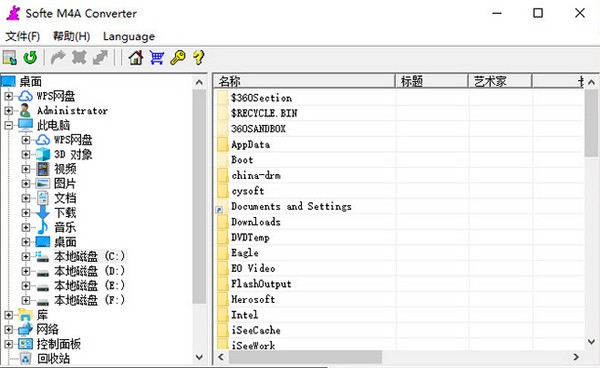
Task: Select the 桌面 root tree item
Action: (31, 81)
